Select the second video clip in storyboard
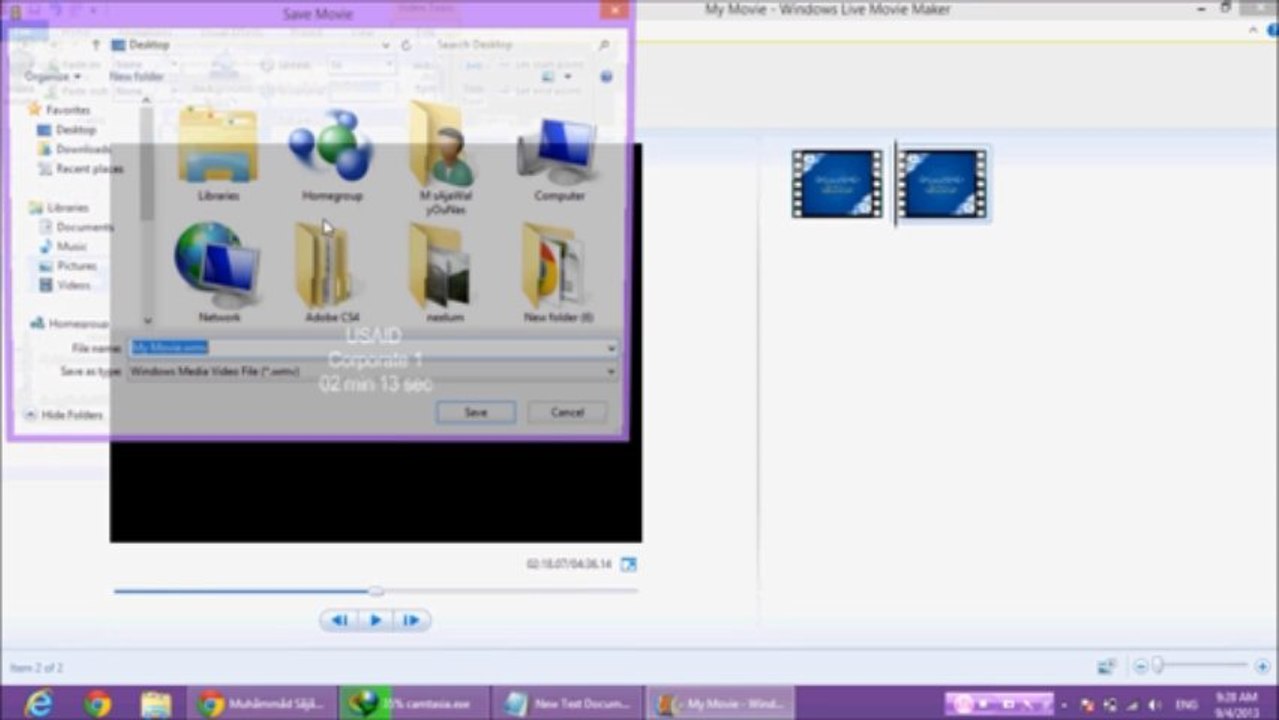Viewport: 1279px width, 720px height. (x=942, y=183)
